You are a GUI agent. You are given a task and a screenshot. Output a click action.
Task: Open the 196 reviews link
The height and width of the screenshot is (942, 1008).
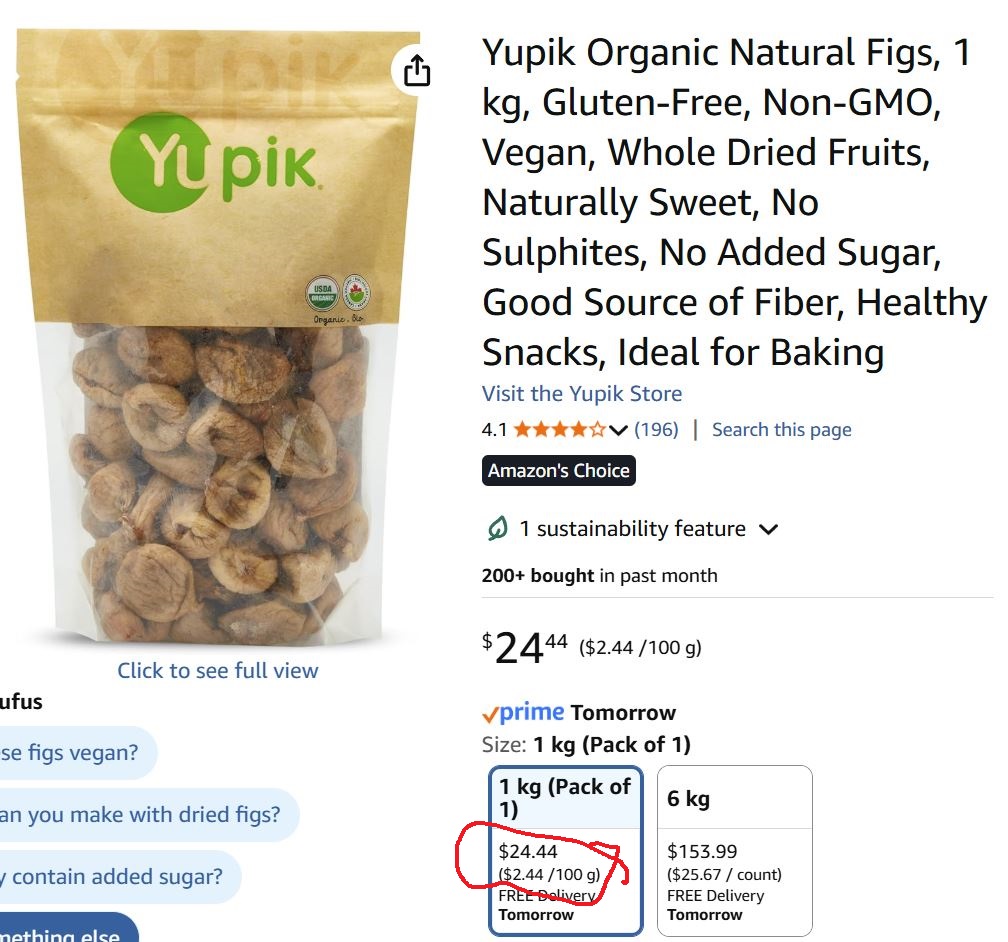(x=656, y=430)
